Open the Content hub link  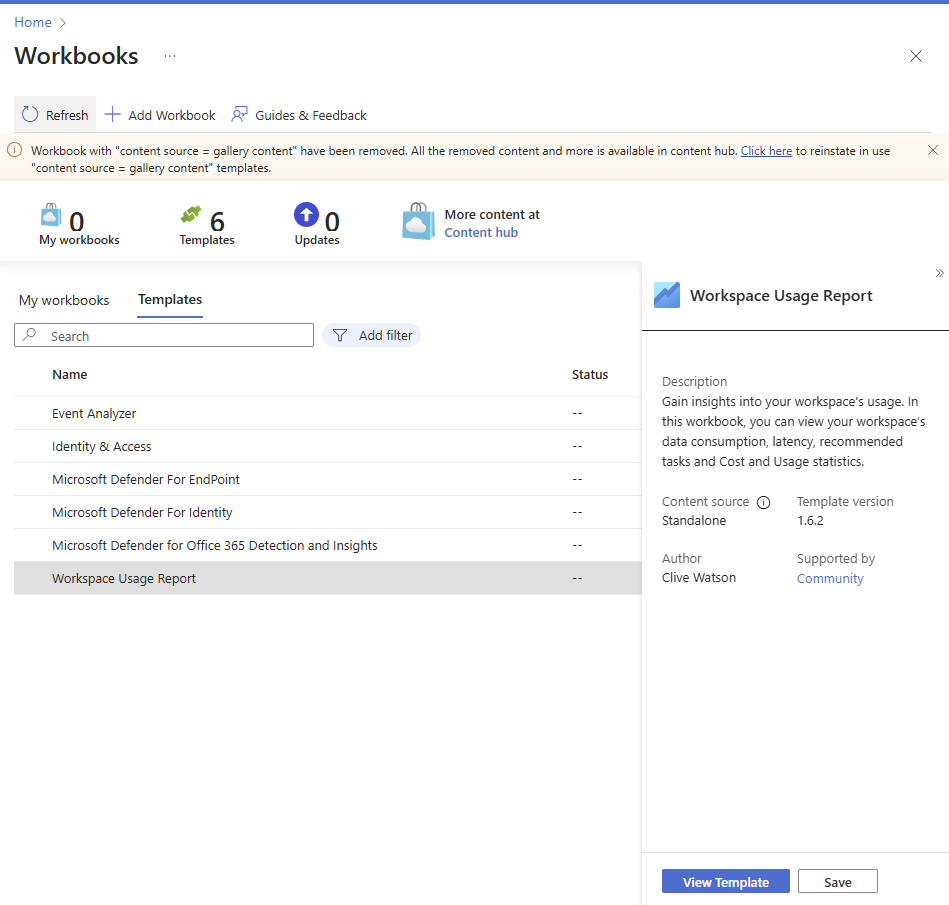pyautogui.click(x=481, y=232)
